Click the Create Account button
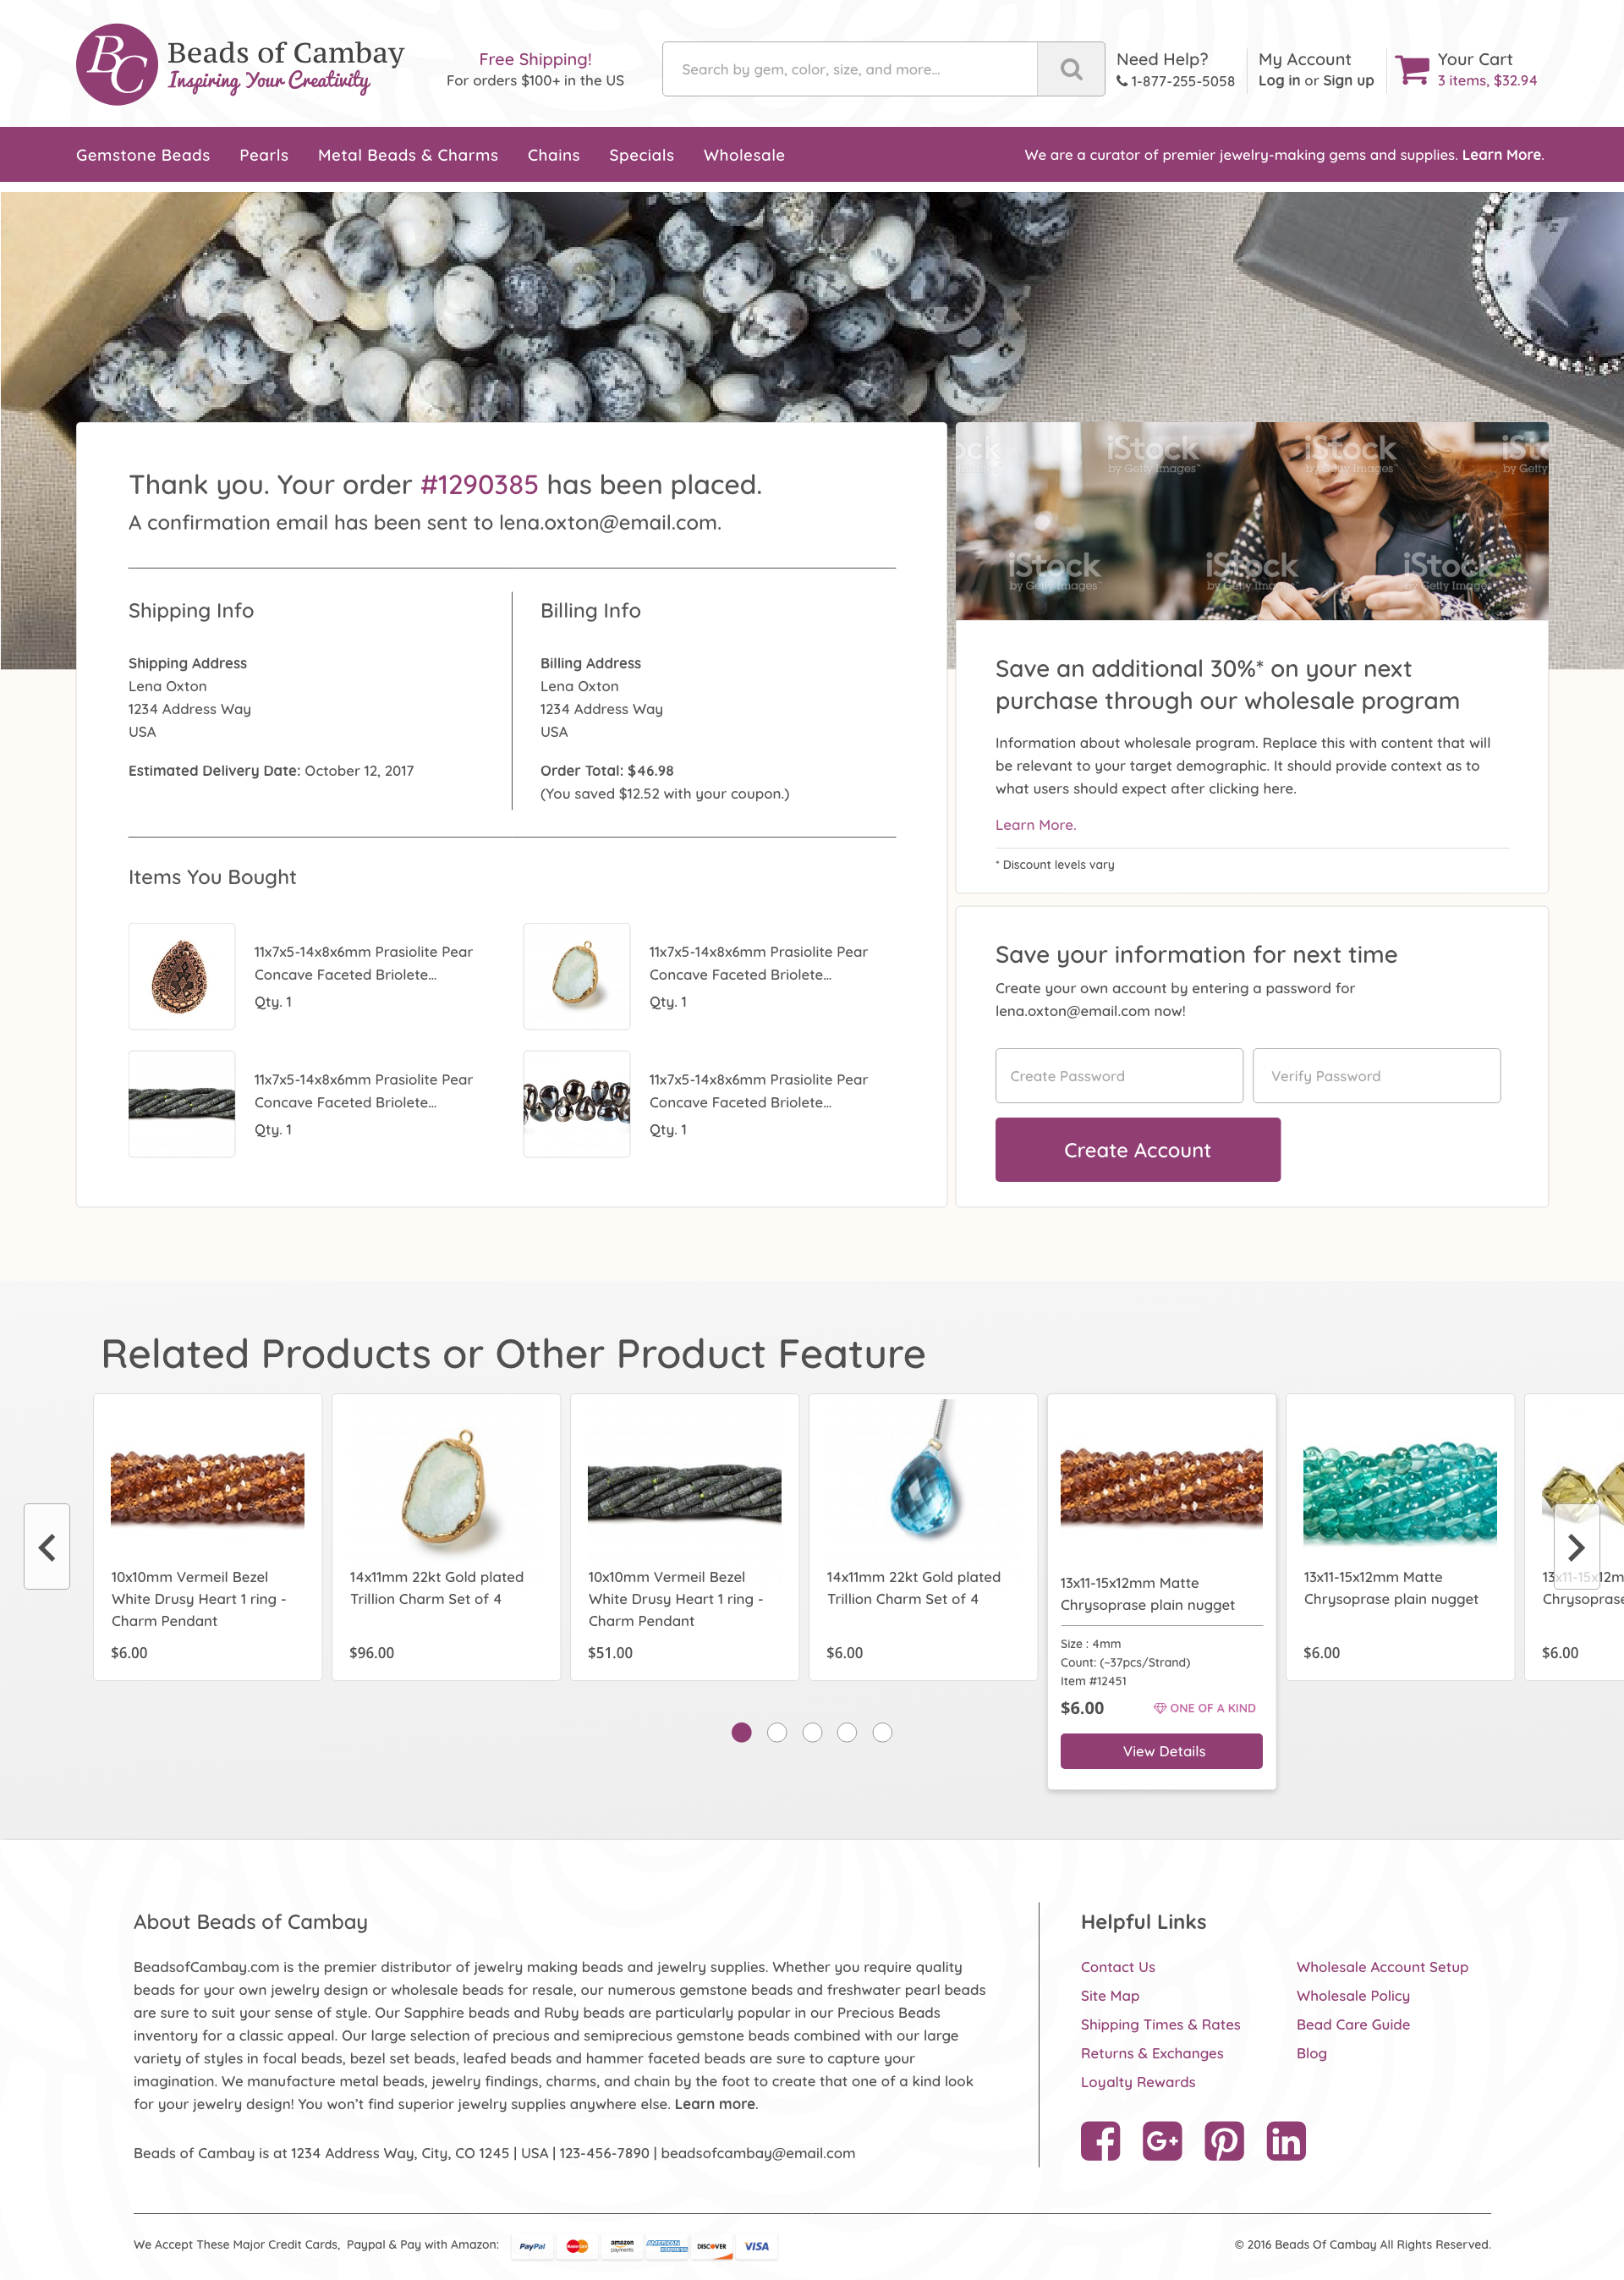 tap(1137, 1150)
